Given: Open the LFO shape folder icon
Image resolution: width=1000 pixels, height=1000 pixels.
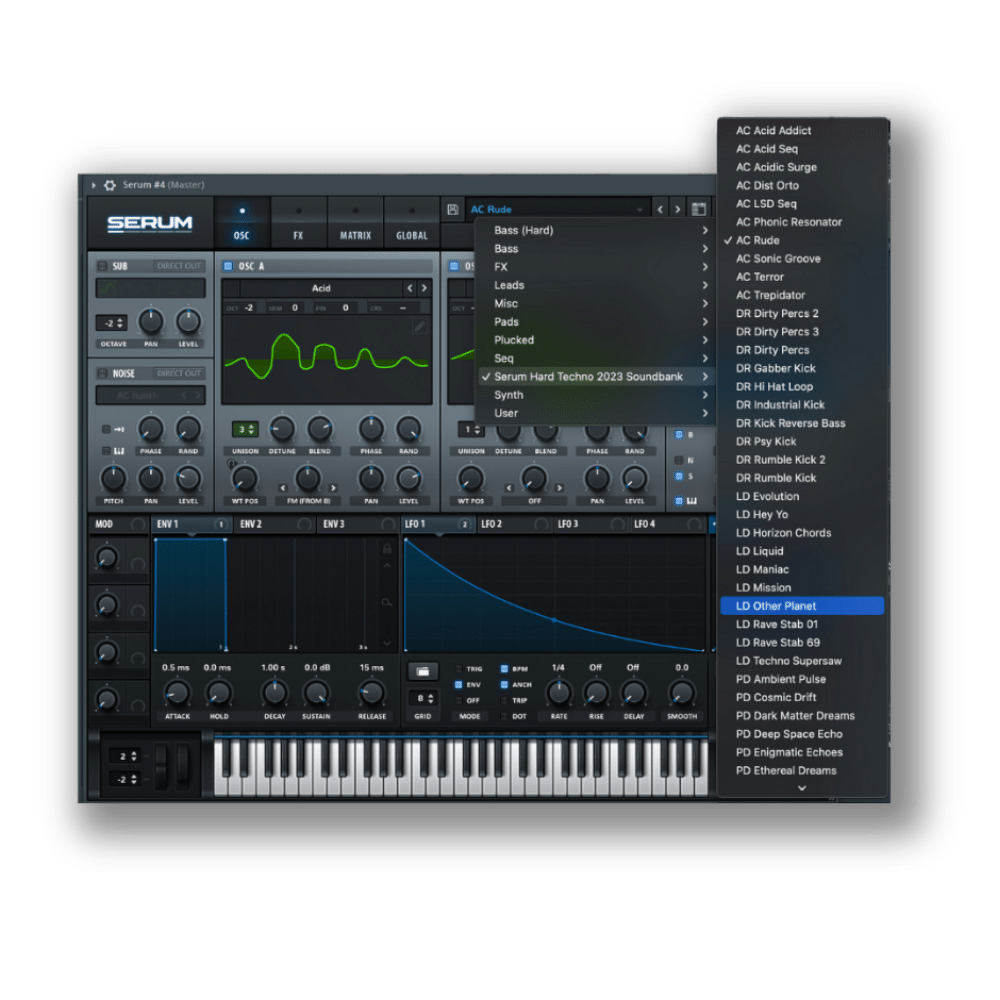Looking at the screenshot, I should click(422, 671).
